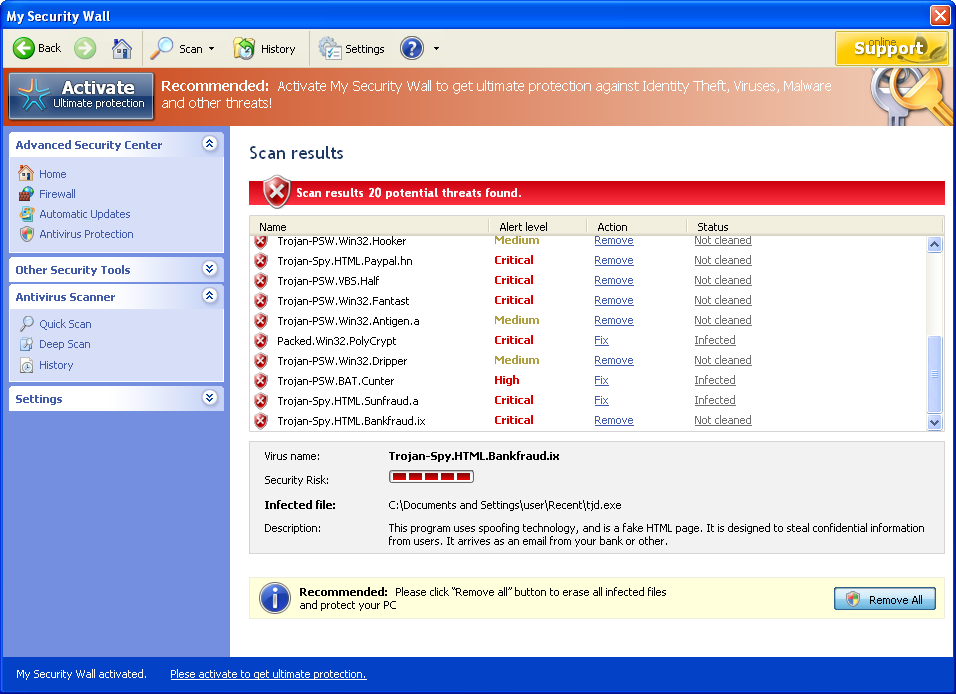Click the green Back arrow icon
The width and height of the screenshot is (956, 694).
(x=24, y=48)
